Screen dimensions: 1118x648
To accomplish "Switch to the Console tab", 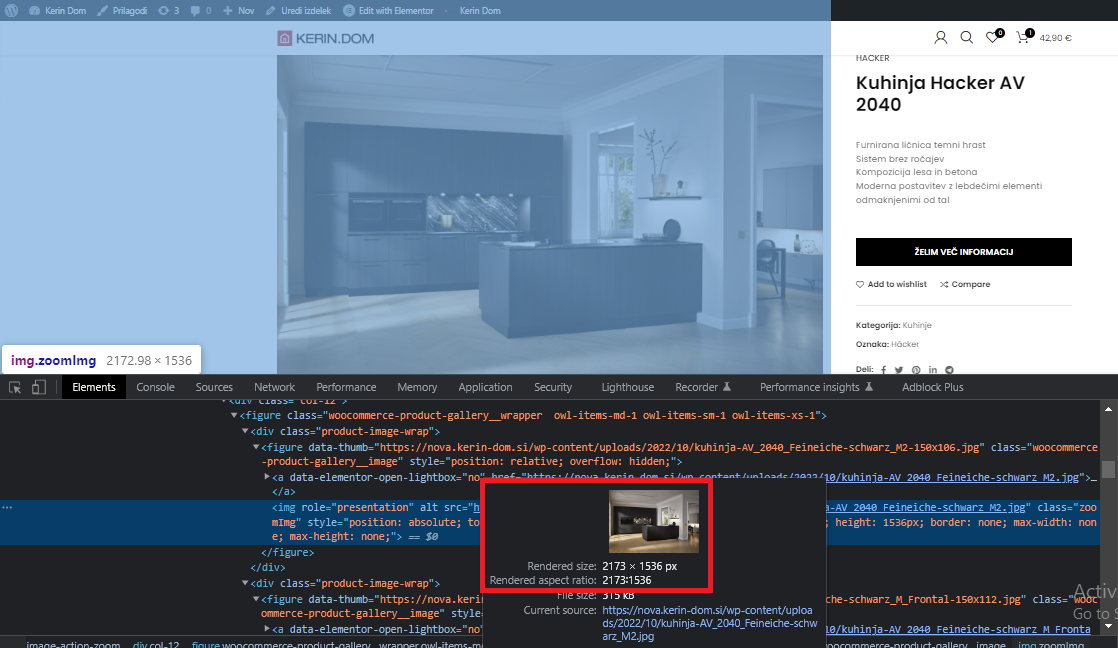I will coord(155,387).
